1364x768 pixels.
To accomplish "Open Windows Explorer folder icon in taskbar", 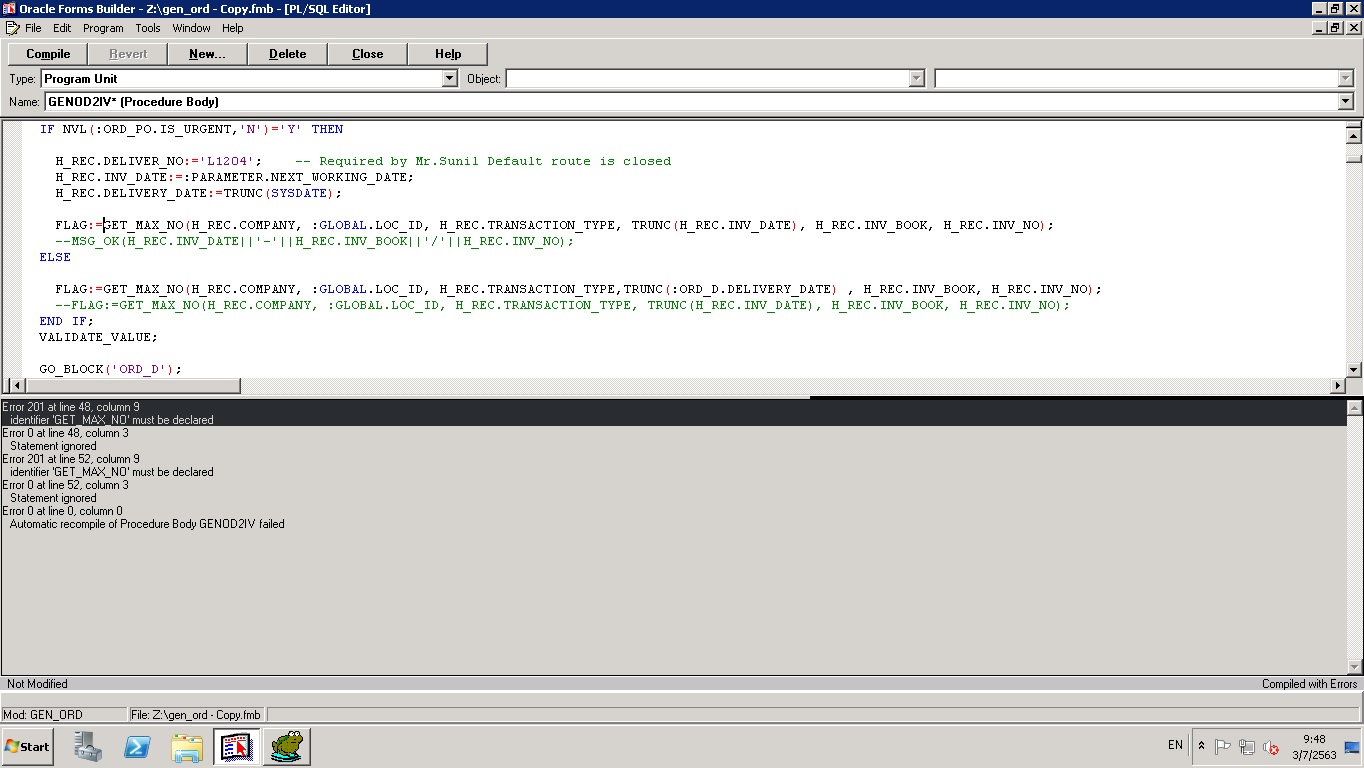I will click(x=187, y=746).
